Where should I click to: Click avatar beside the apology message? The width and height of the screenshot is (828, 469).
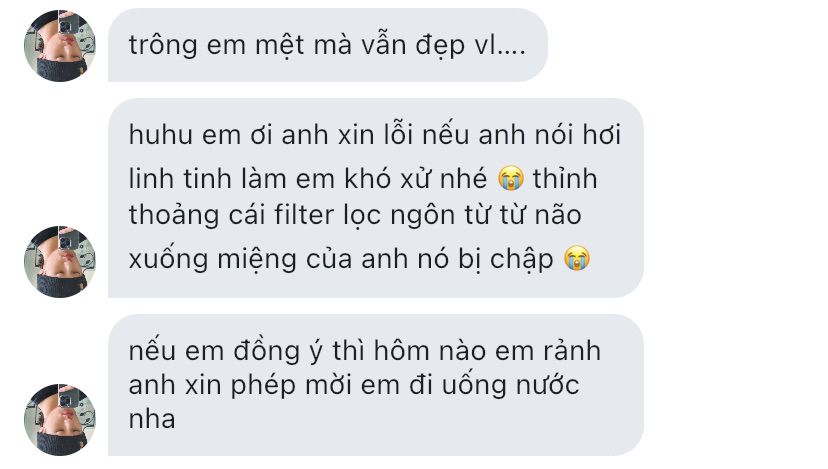click(x=60, y=262)
